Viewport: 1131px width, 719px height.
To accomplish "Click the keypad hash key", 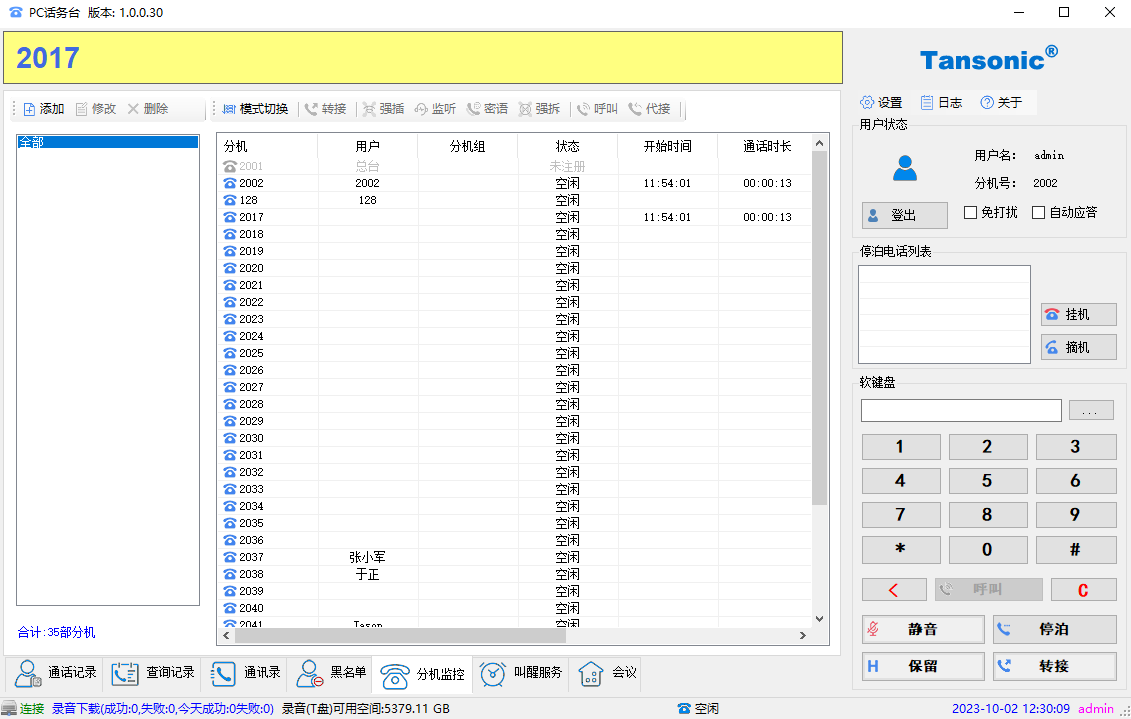I will point(1075,550).
